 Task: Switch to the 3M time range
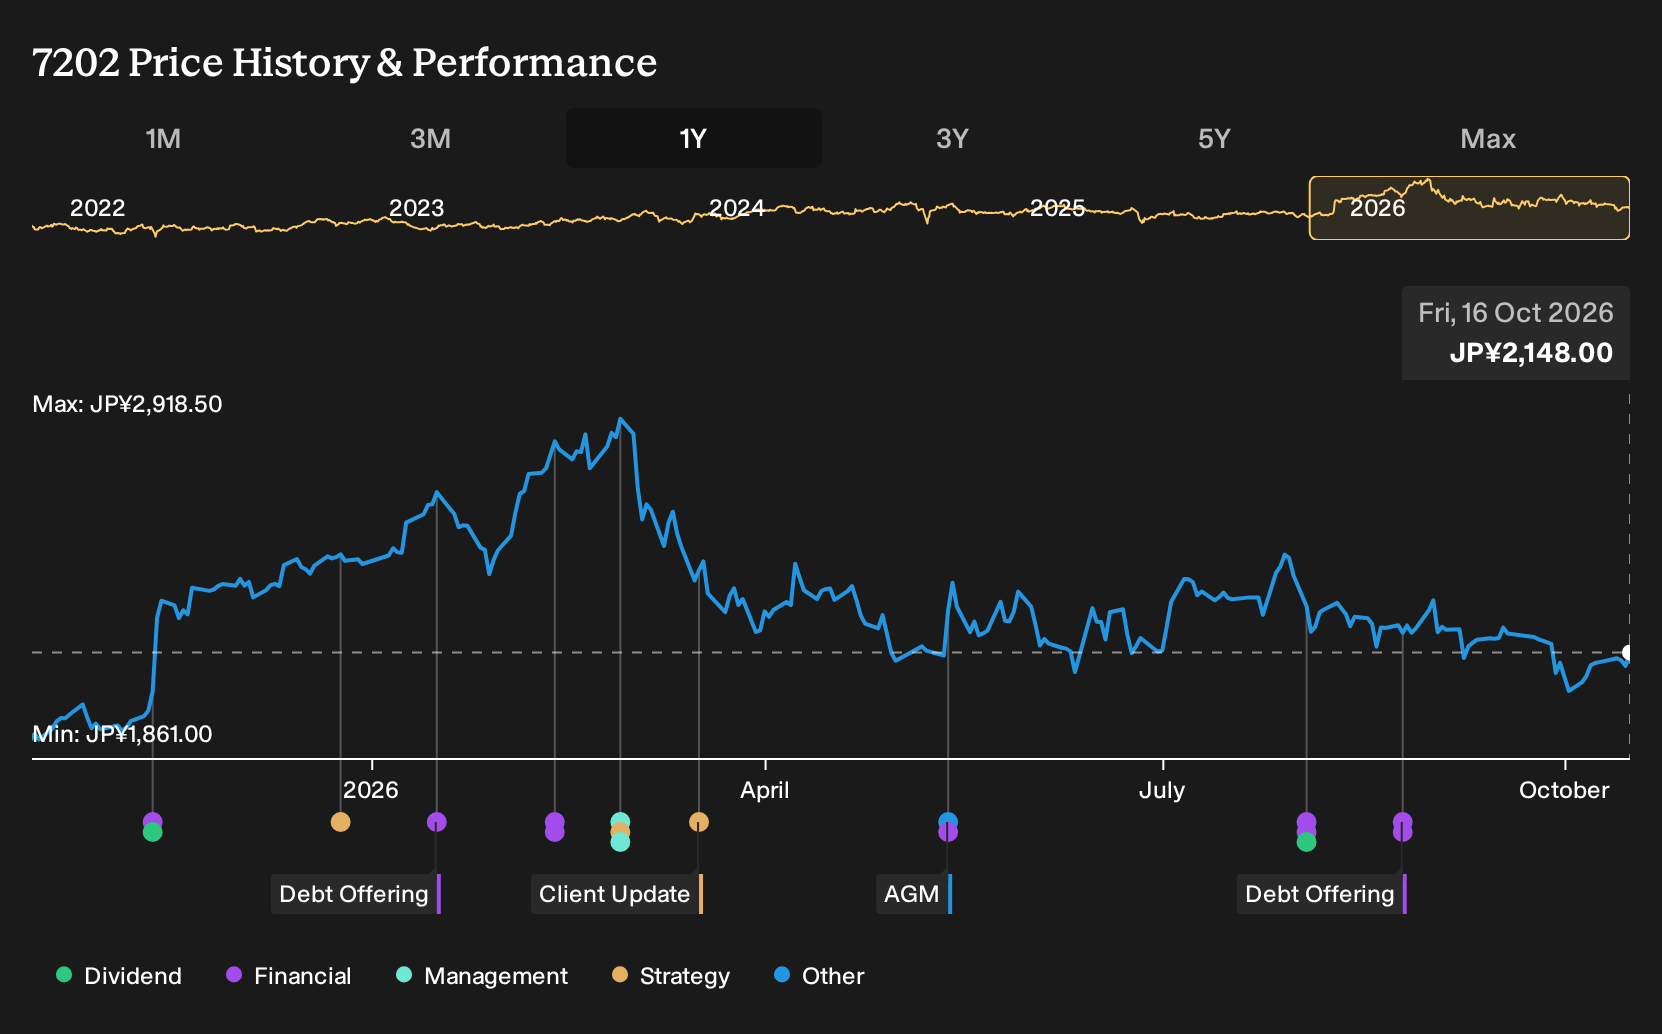(430, 138)
